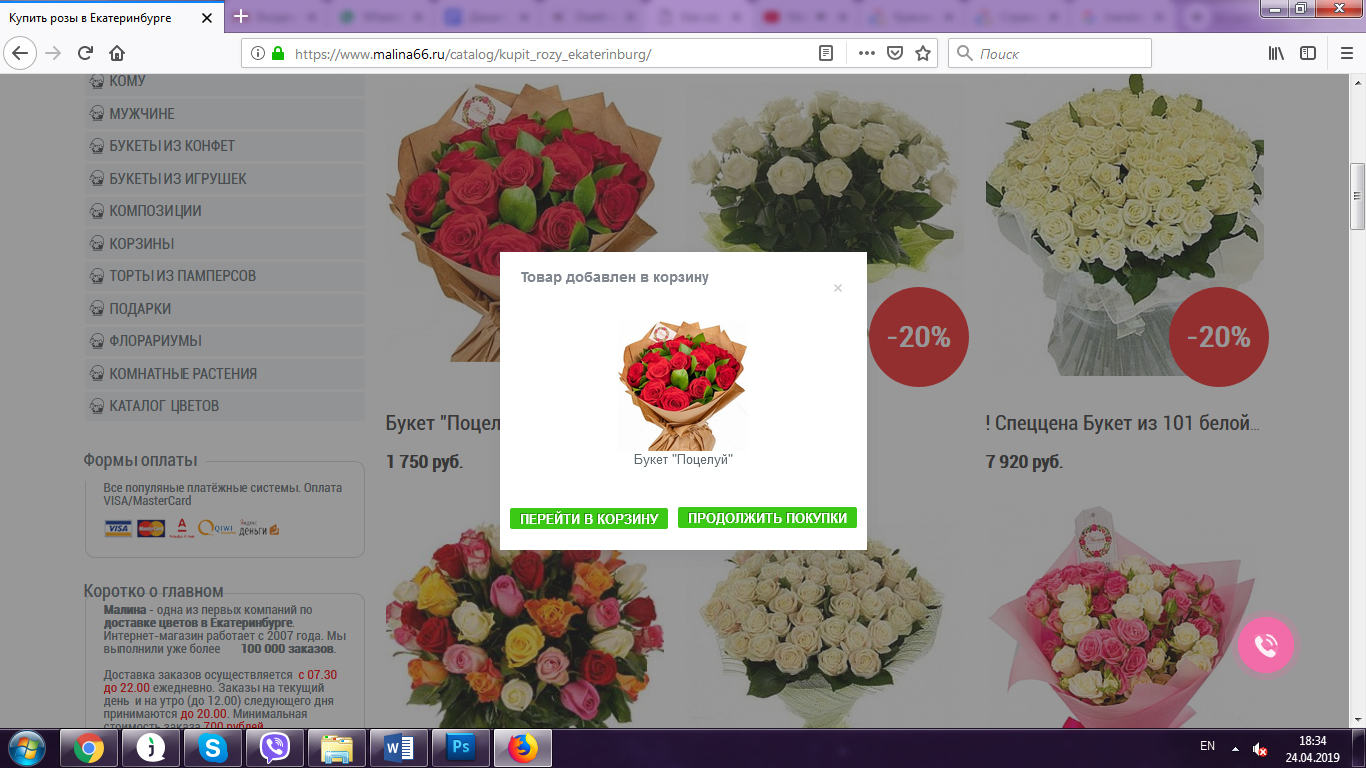Click 'ПРОДОЛЖИТЬ ПОКУПКИ' button
This screenshot has height=768, width=1366.
pos(767,518)
